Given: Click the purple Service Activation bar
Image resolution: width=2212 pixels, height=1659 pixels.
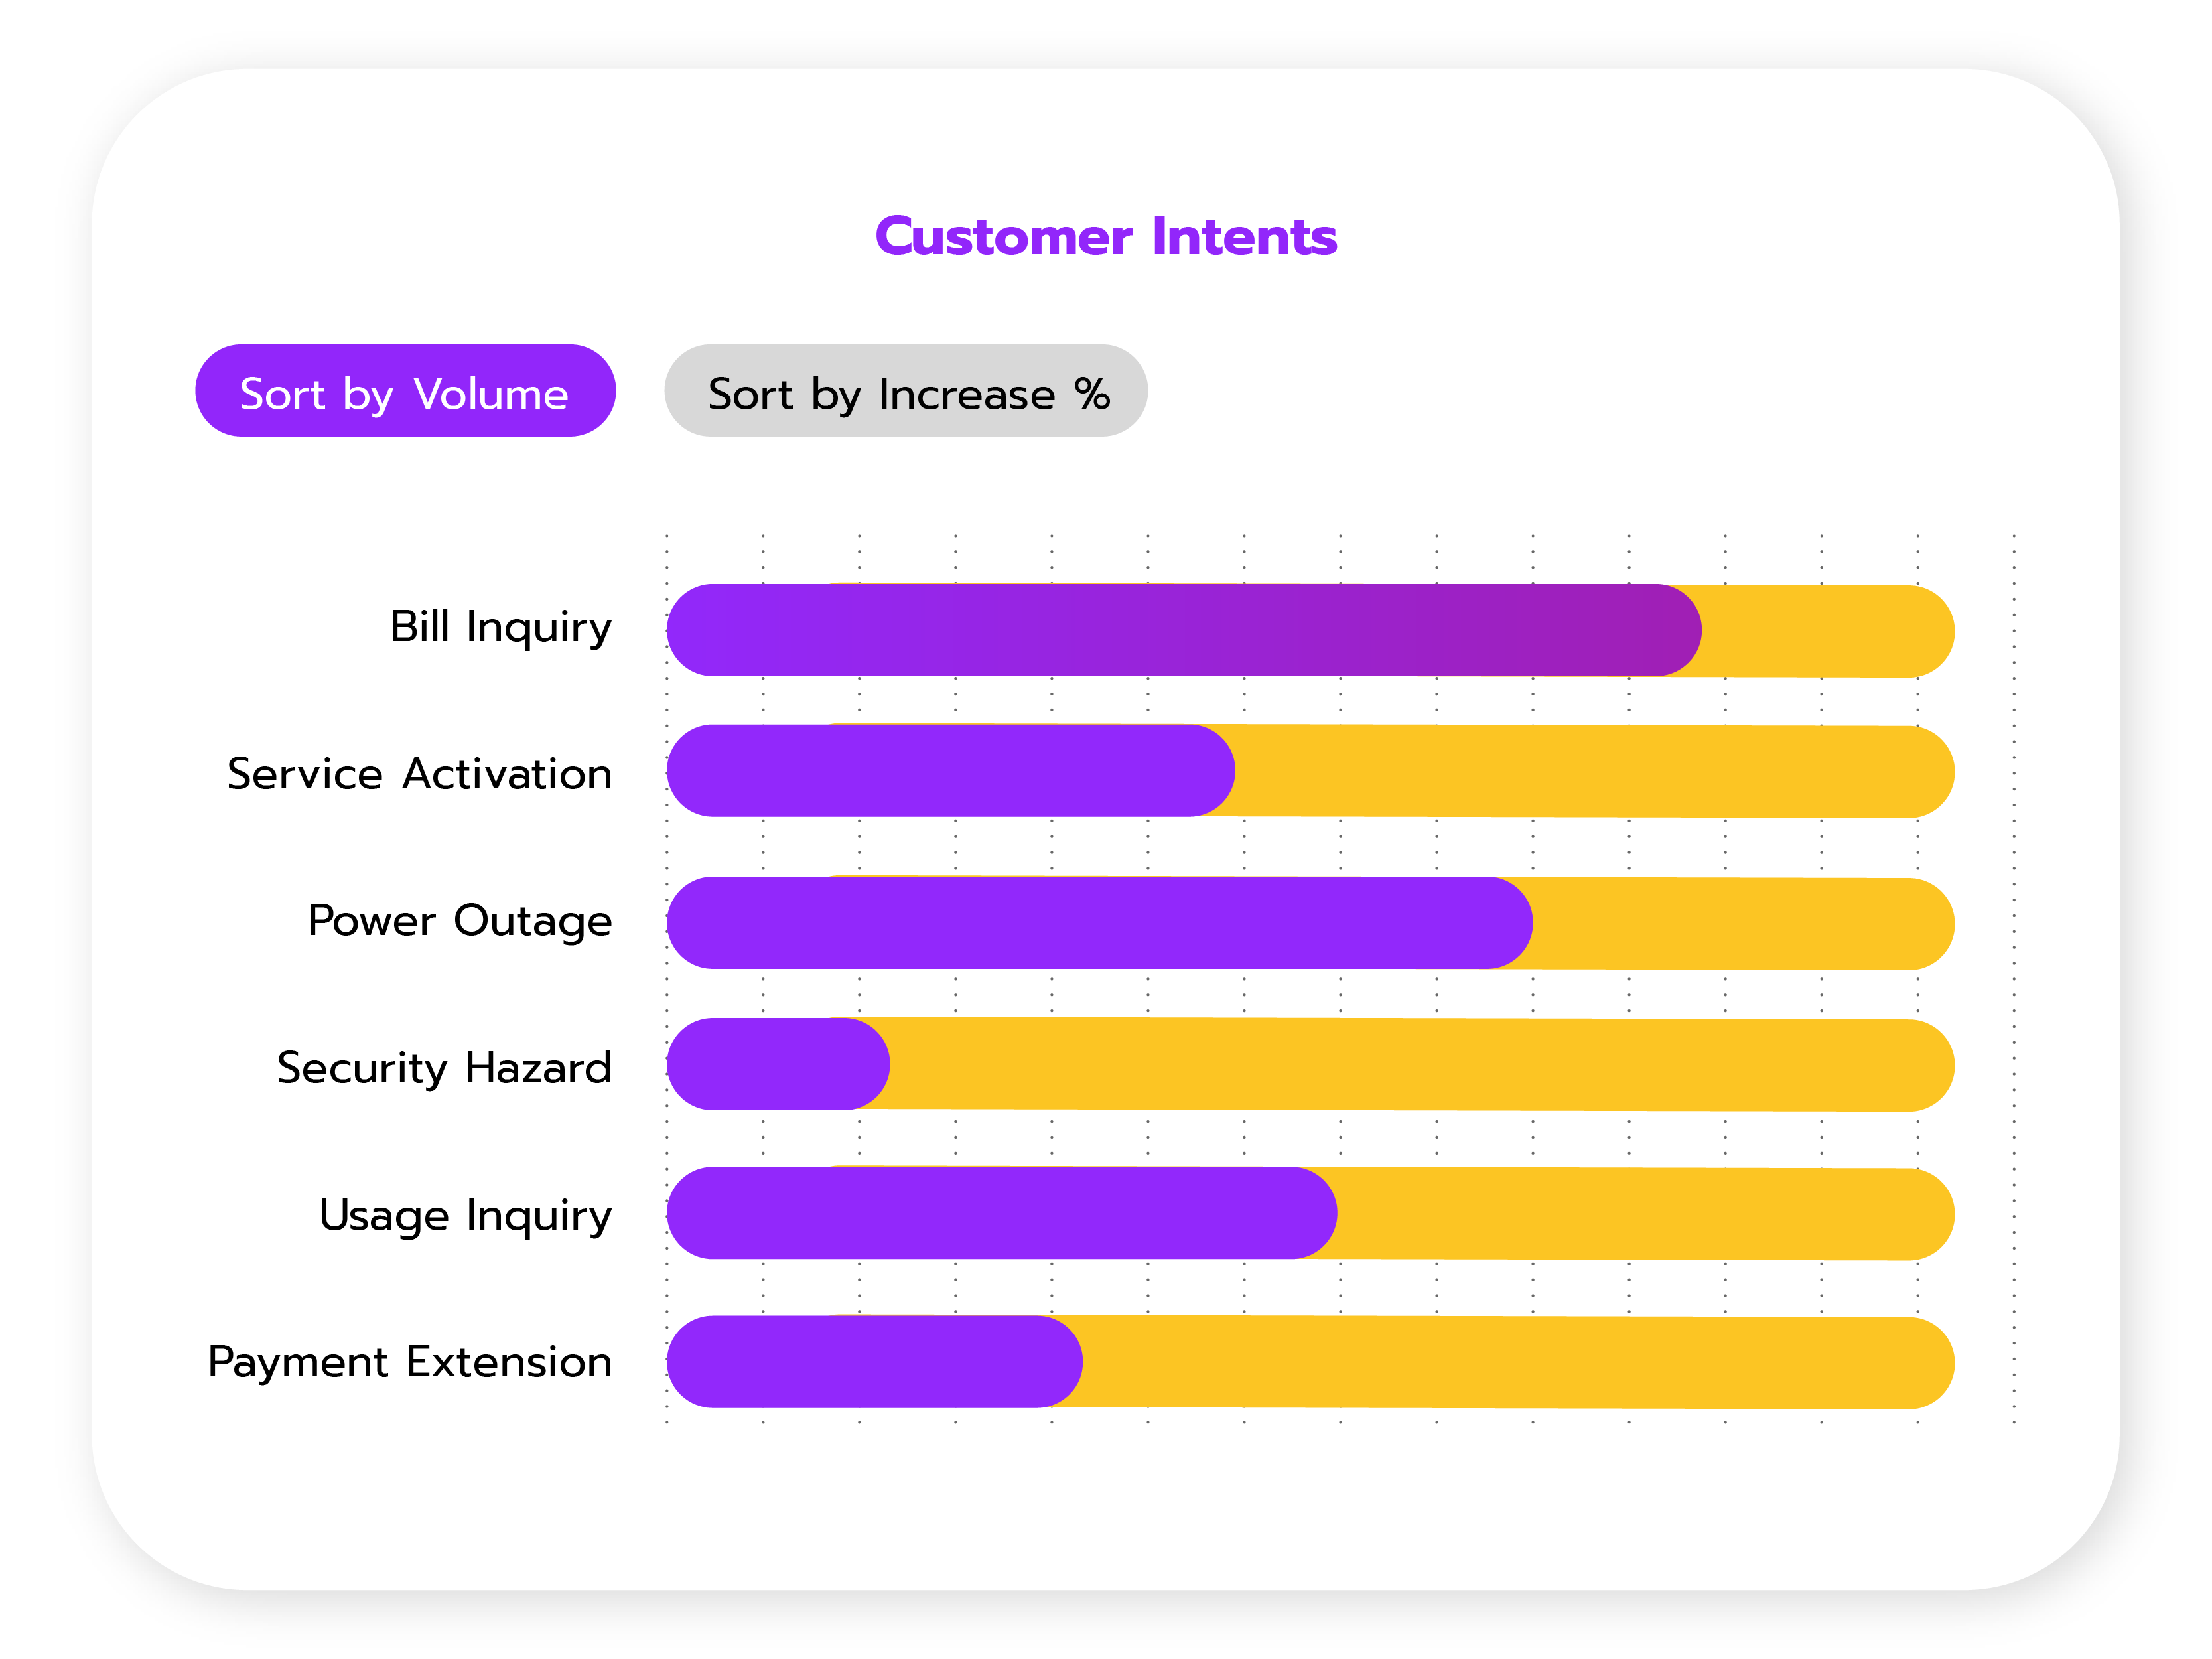Looking at the screenshot, I should [950, 771].
